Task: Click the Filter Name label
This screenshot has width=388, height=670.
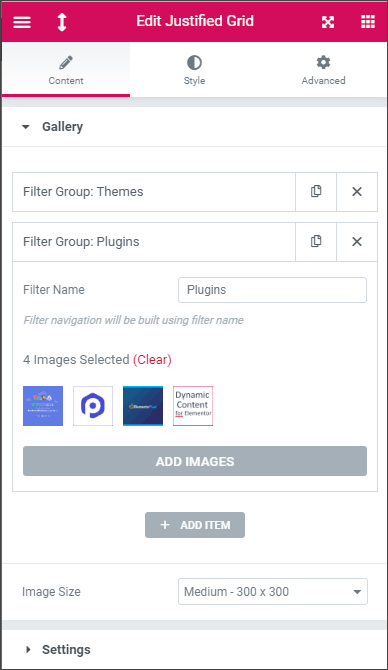Action: 54,290
